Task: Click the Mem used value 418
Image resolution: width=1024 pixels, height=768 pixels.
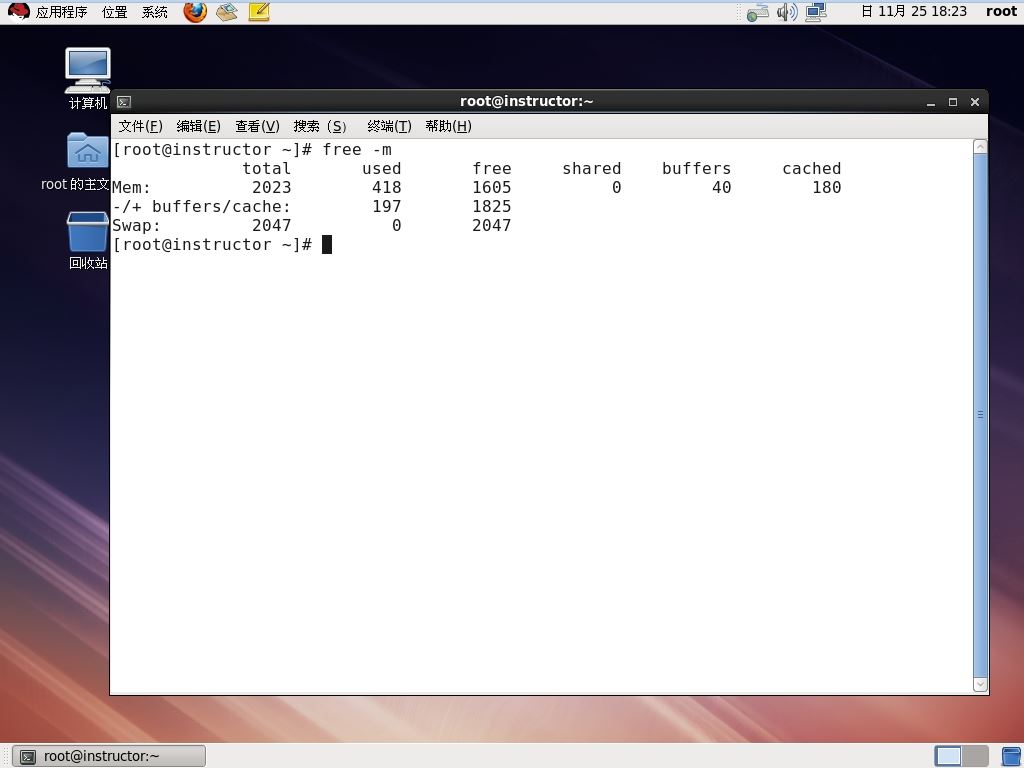Action: coord(387,187)
